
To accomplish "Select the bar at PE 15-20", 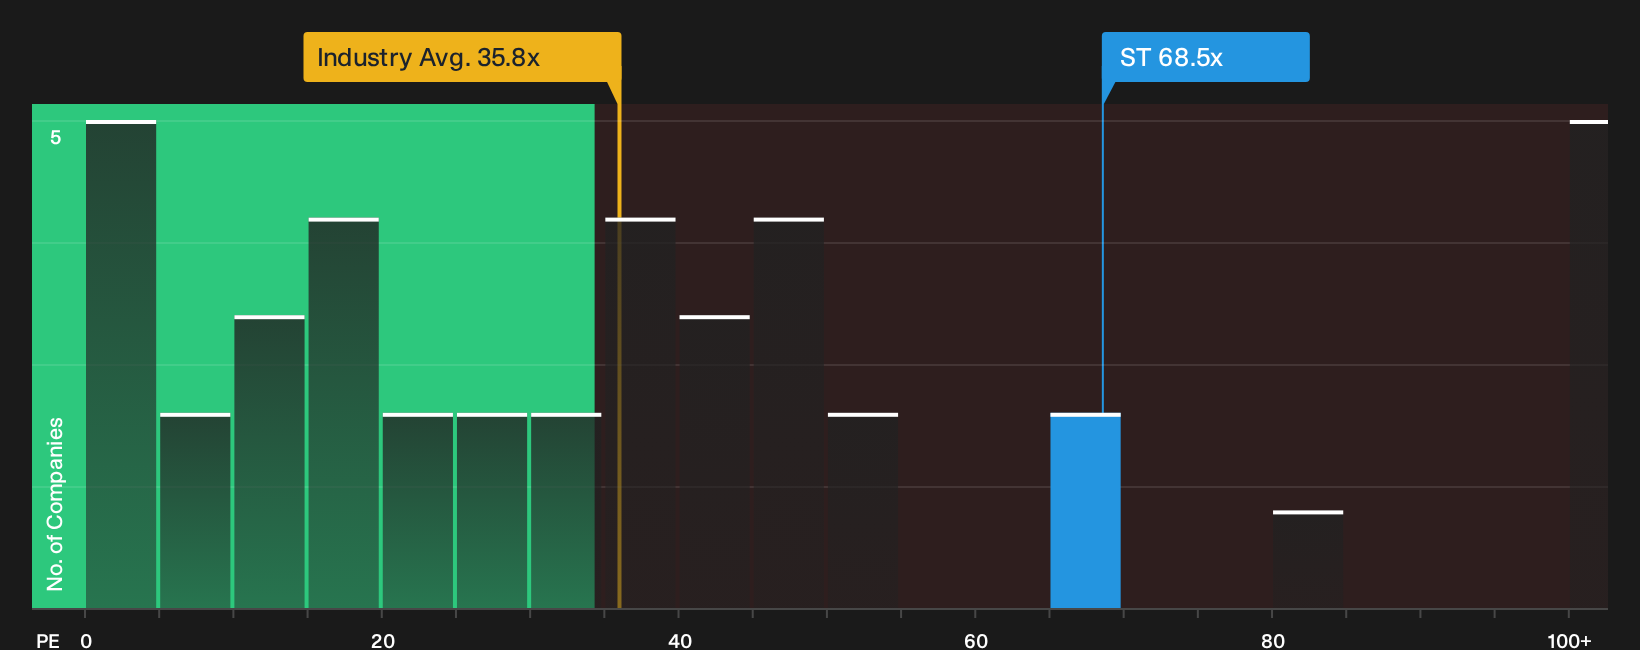I will 343,413.
